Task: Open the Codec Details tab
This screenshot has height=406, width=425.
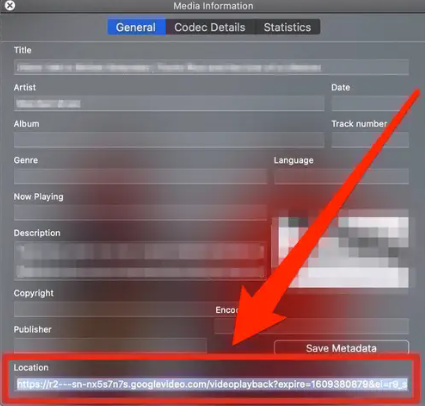Action: coord(210,27)
